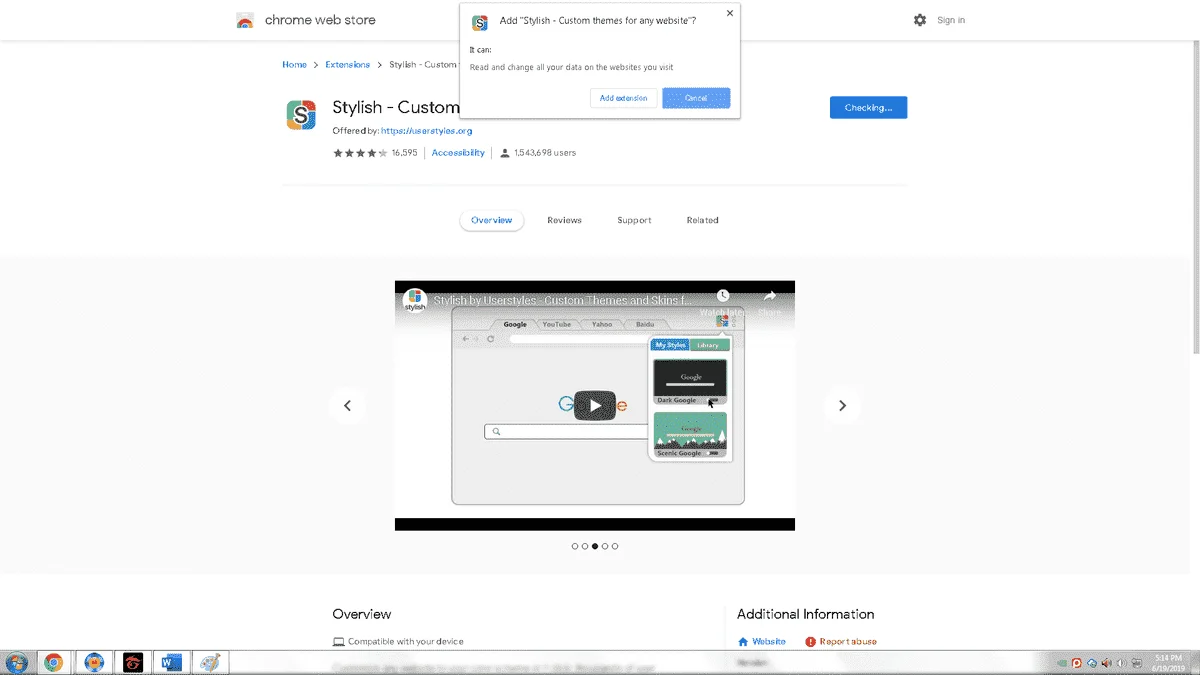
Task: Select the fifth carousel dot
Action: 615,546
